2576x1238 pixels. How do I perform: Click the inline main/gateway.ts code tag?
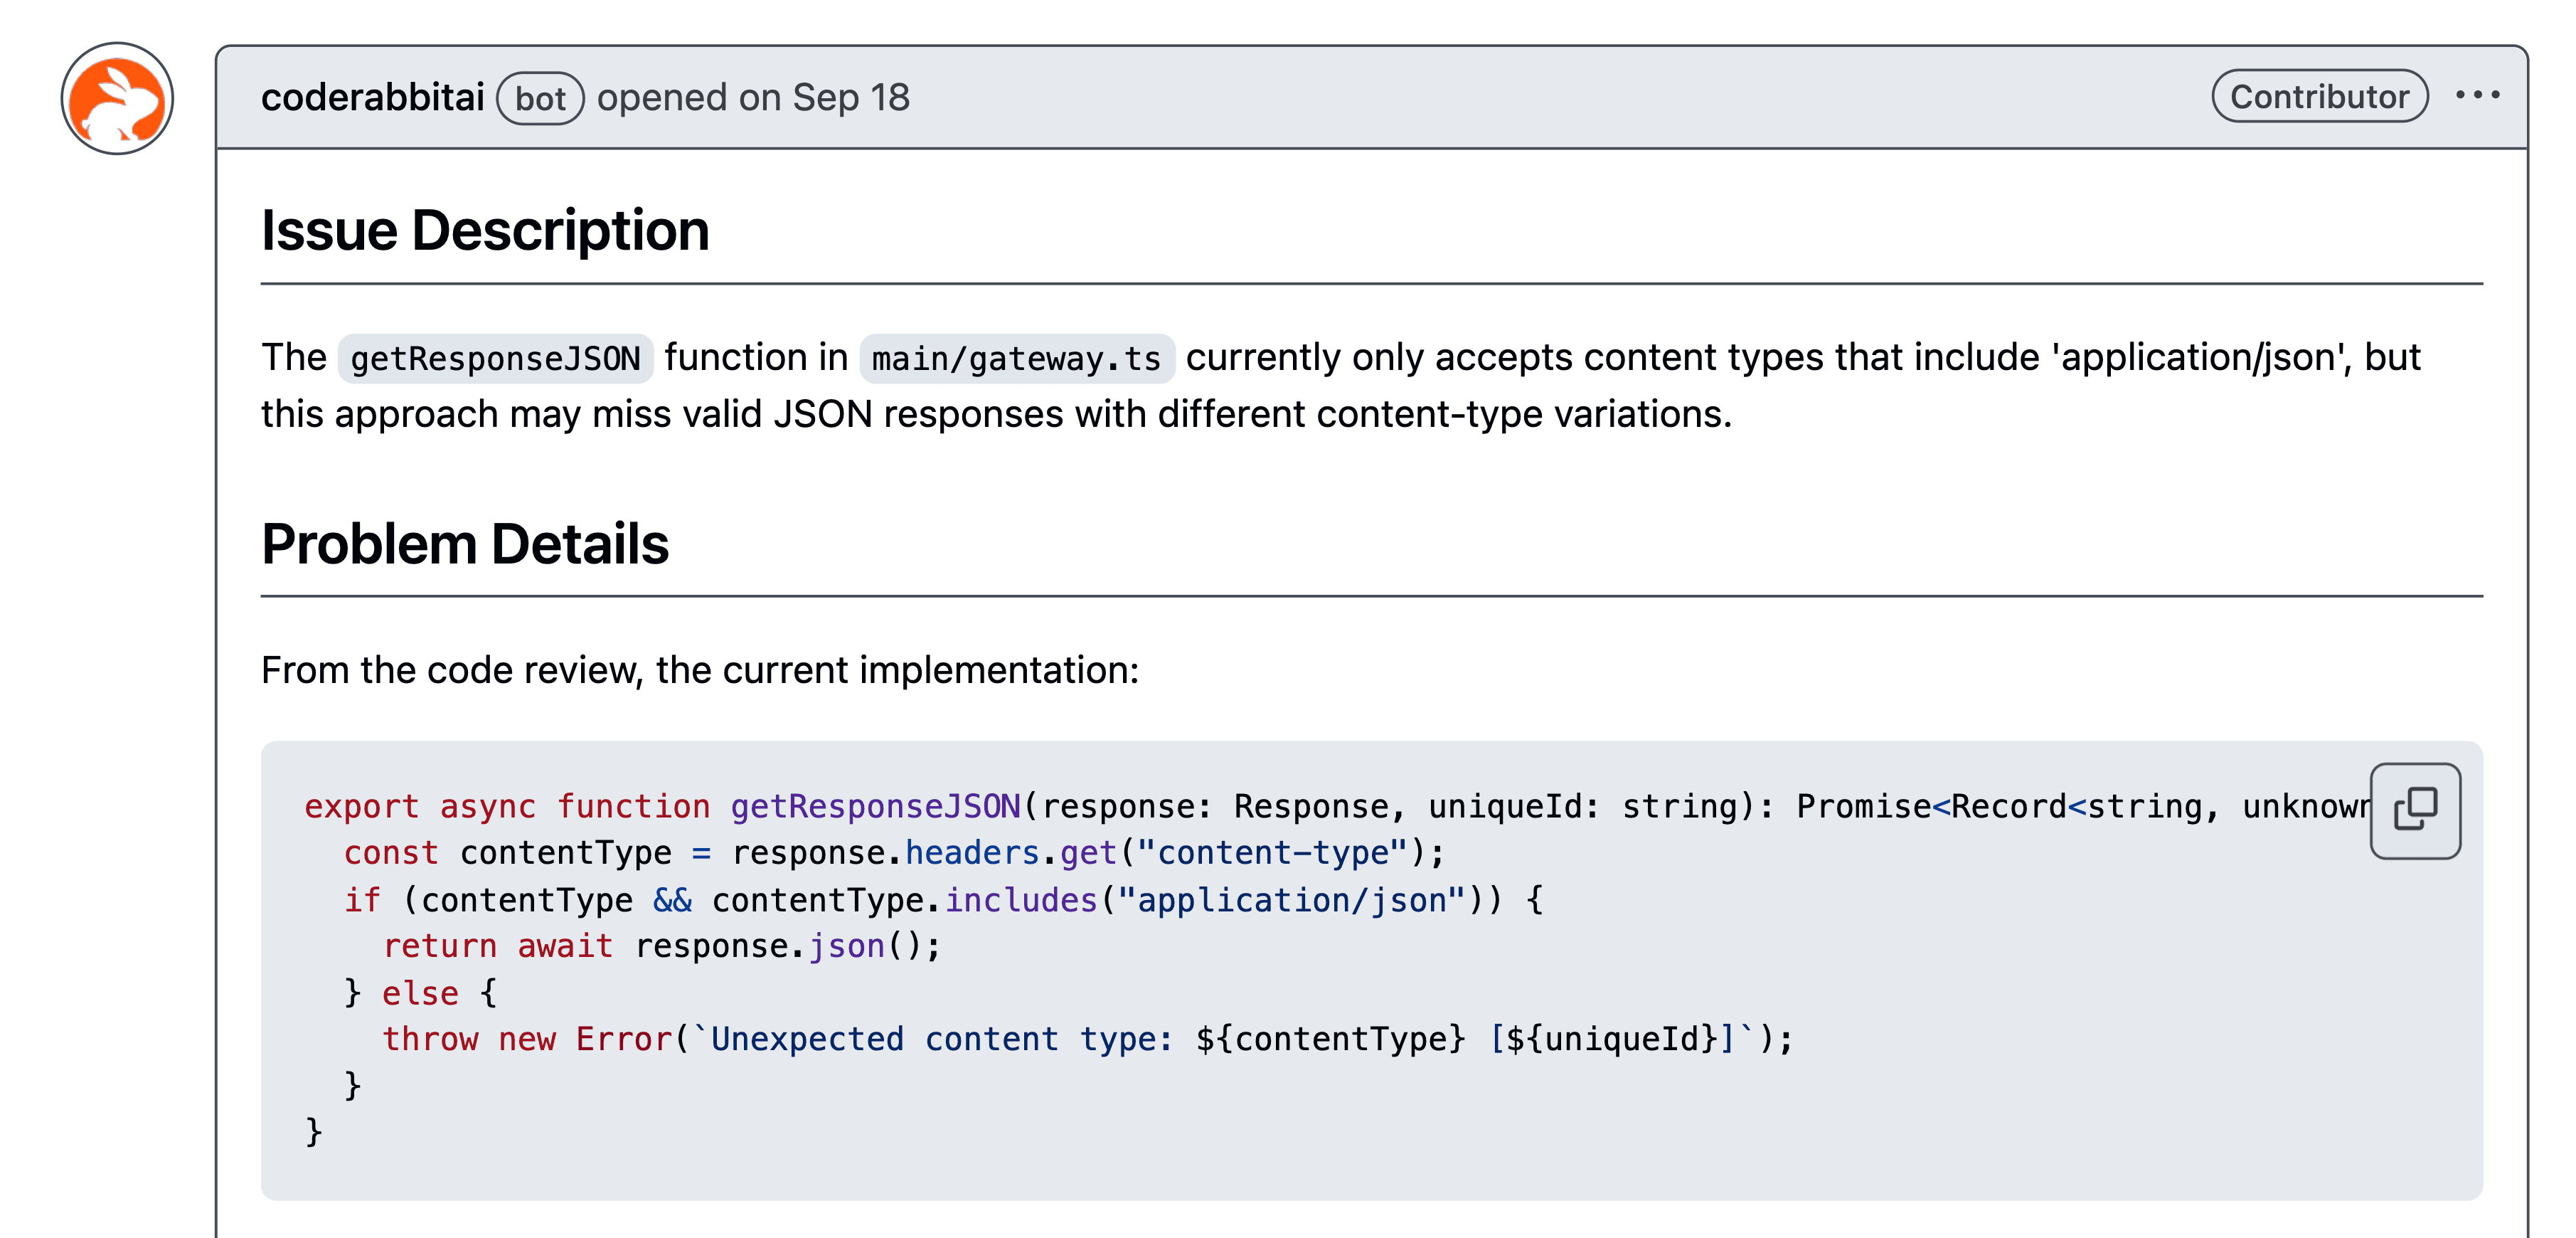(1016, 359)
